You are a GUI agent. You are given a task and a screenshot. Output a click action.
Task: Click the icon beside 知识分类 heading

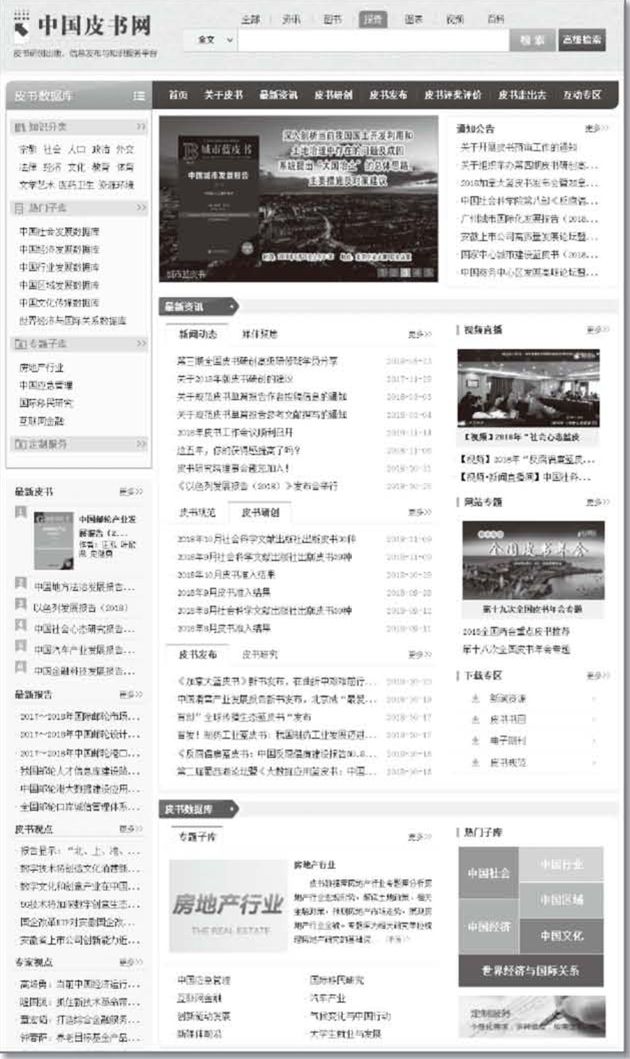tap(20, 126)
